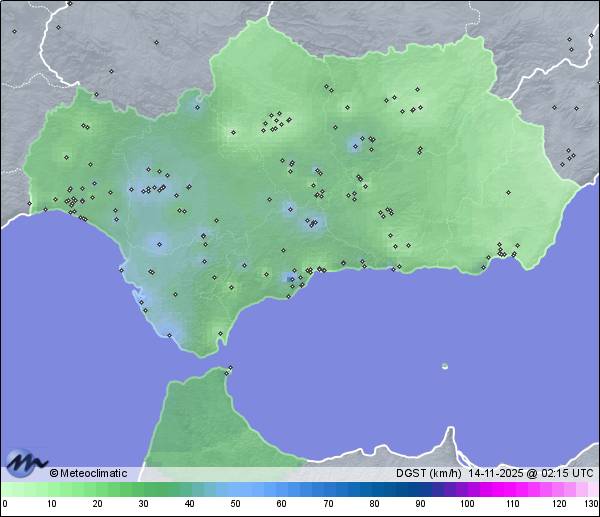The width and height of the screenshot is (600, 517).
Task: Click the © Meteoclimatic copyright text
Action: coord(88,473)
